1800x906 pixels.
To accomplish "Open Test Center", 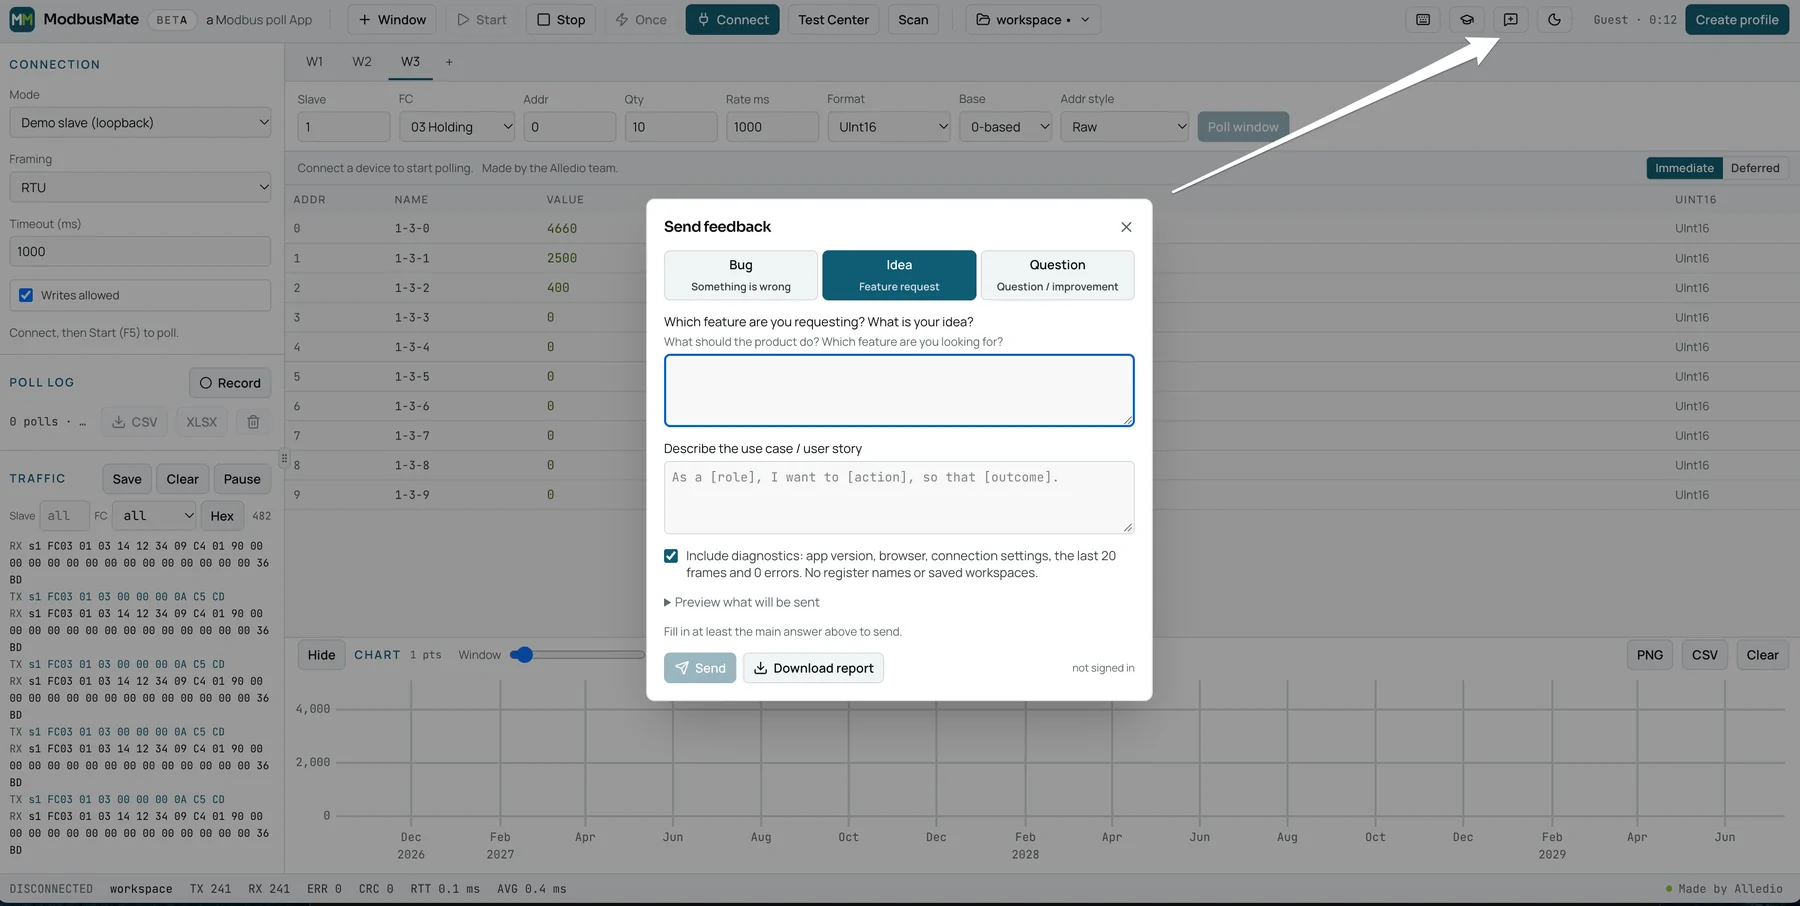I will coord(833,20).
